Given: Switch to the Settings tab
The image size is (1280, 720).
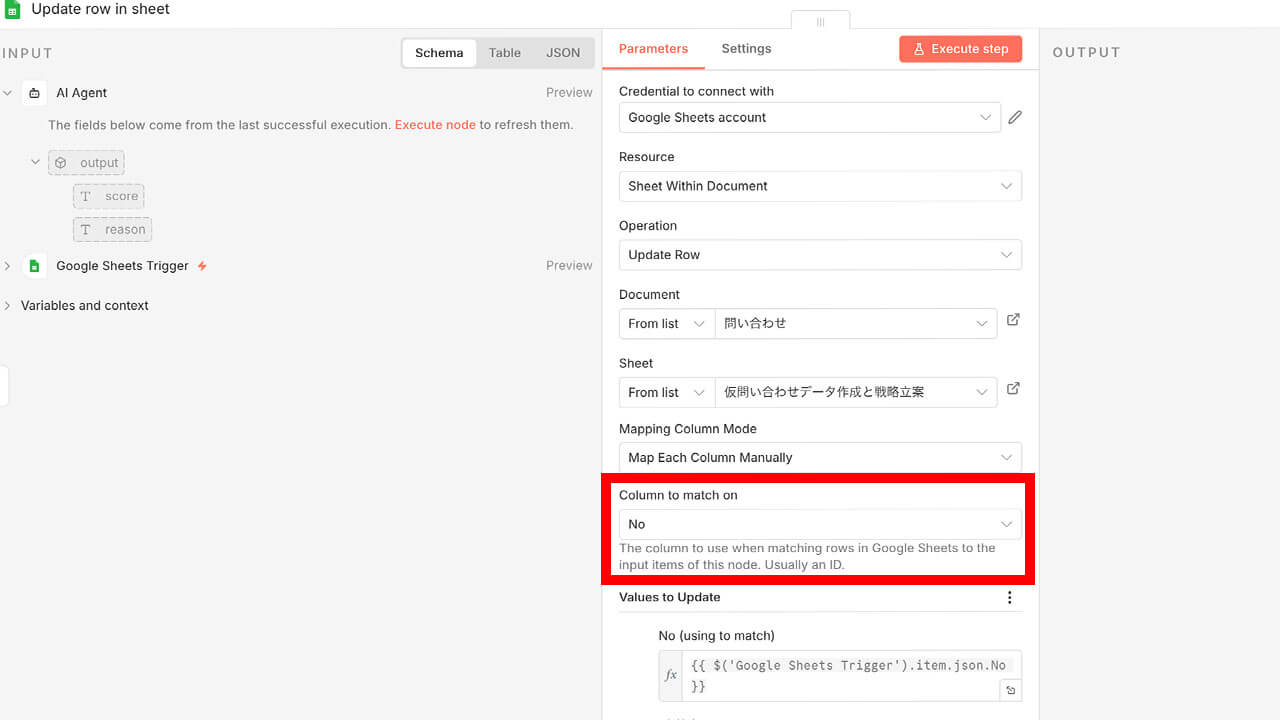Looking at the screenshot, I should pyautogui.click(x=746, y=49).
